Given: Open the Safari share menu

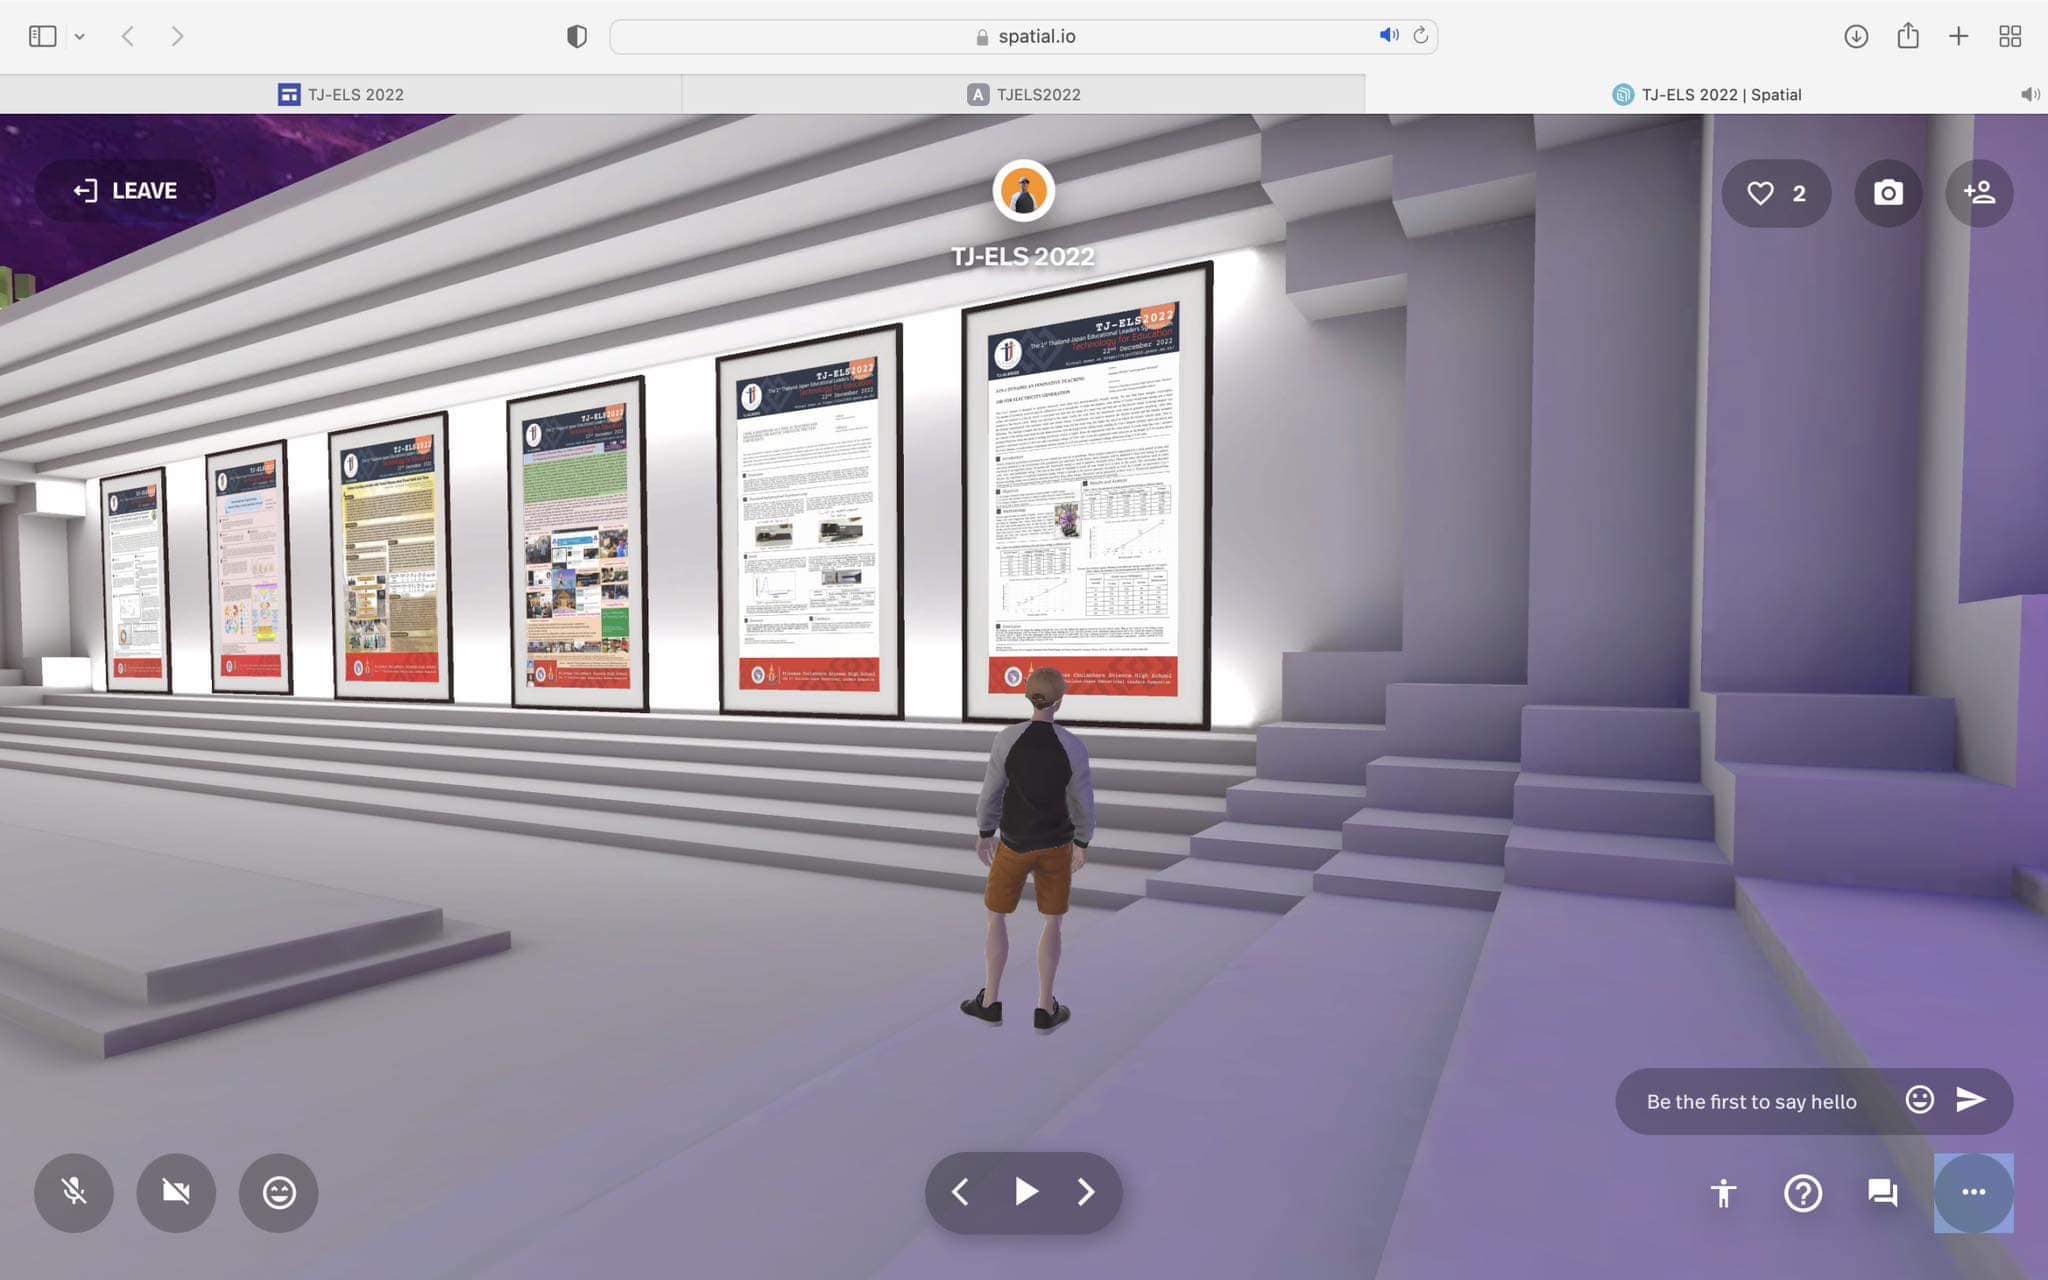Looking at the screenshot, I should [x=1908, y=35].
